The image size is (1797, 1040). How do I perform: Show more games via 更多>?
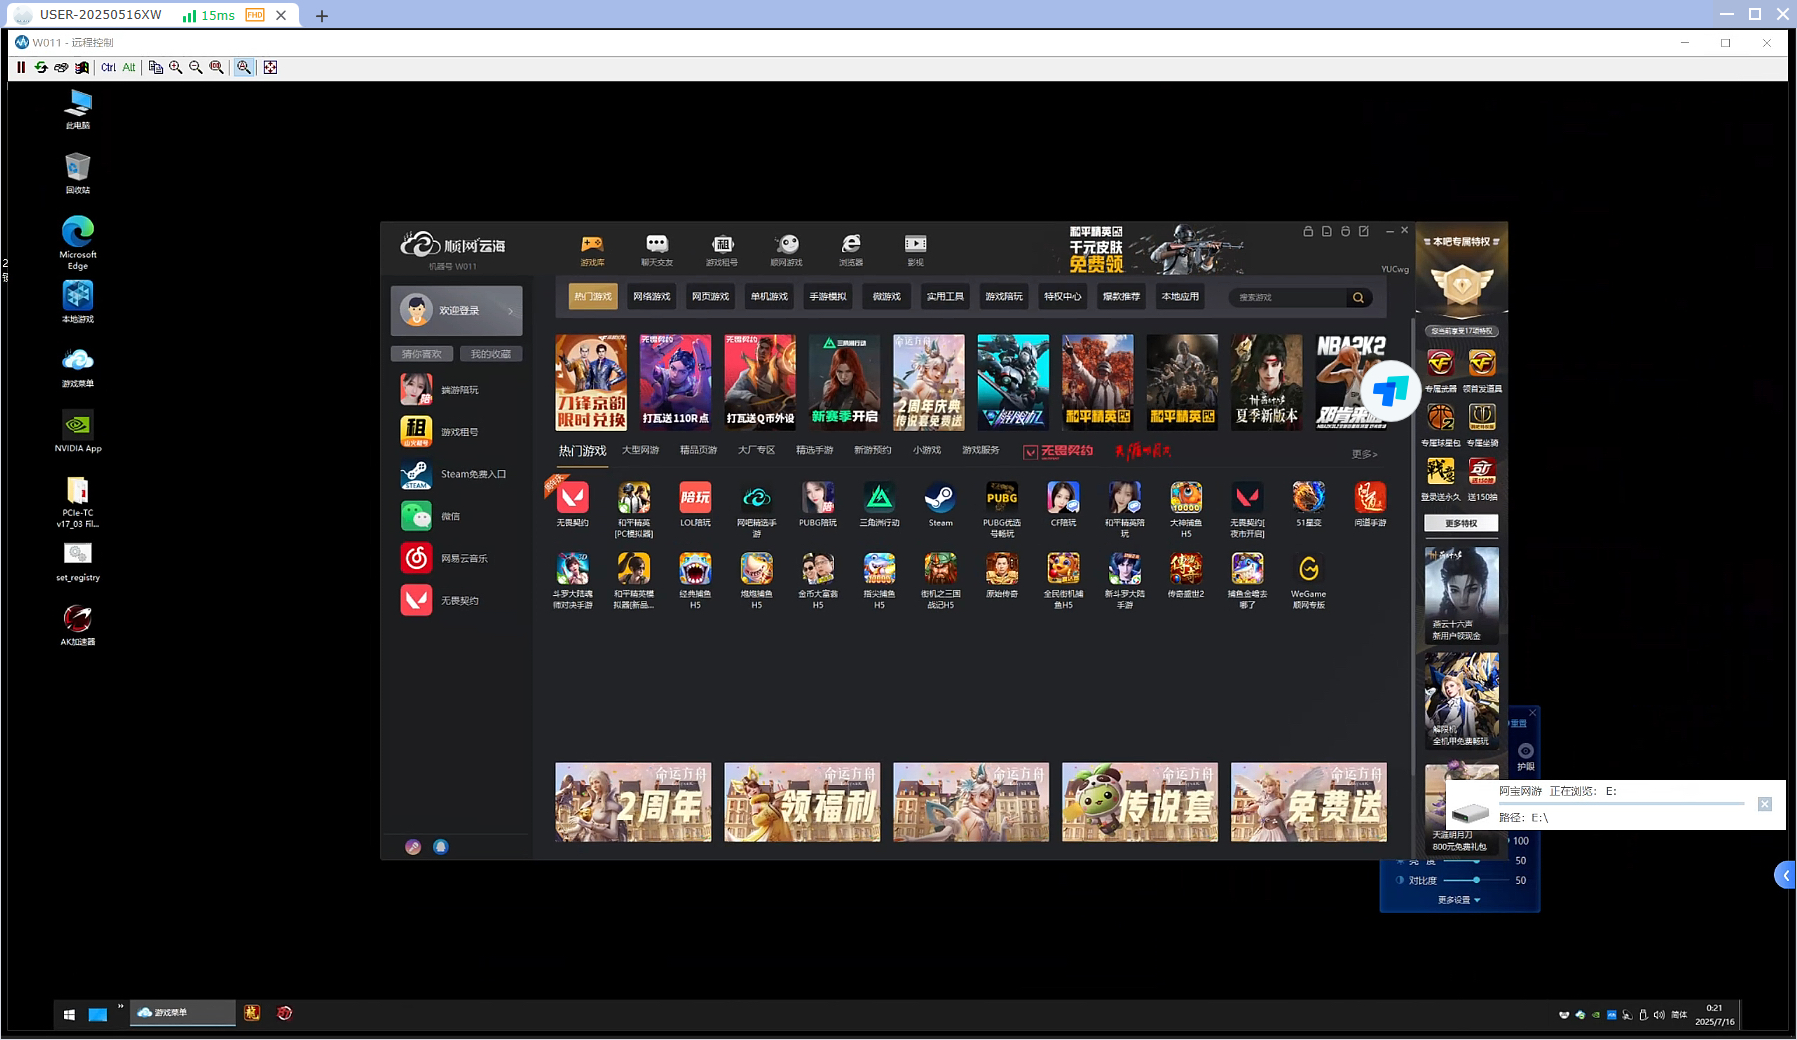coord(1365,454)
